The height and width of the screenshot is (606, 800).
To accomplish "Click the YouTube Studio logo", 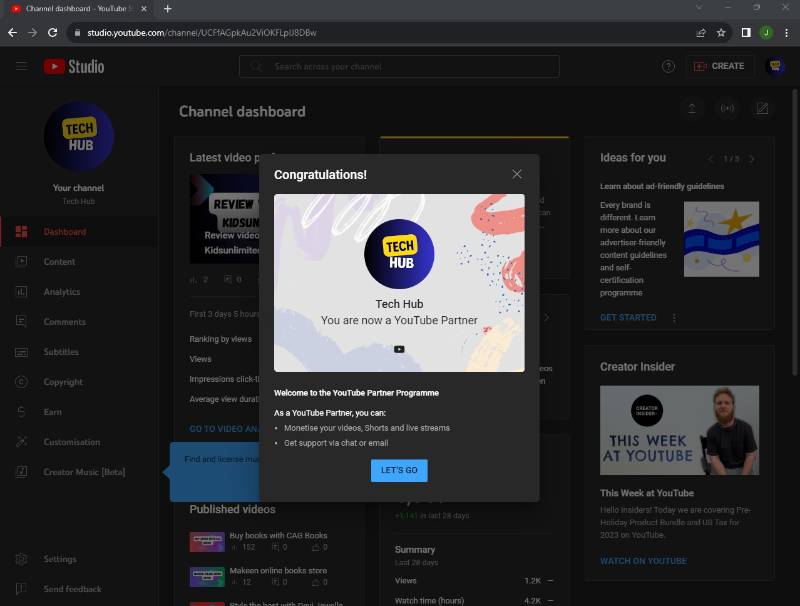I will point(74,66).
